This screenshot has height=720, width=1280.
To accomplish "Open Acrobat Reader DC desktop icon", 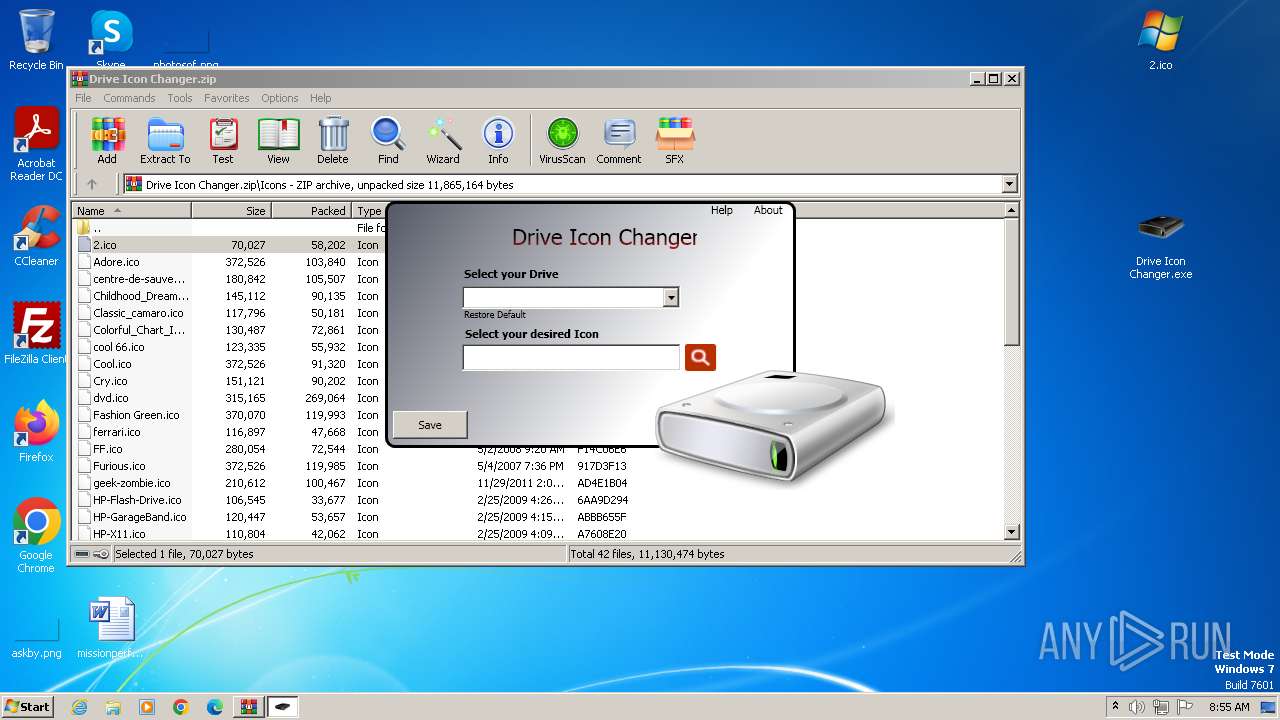I will tap(36, 145).
